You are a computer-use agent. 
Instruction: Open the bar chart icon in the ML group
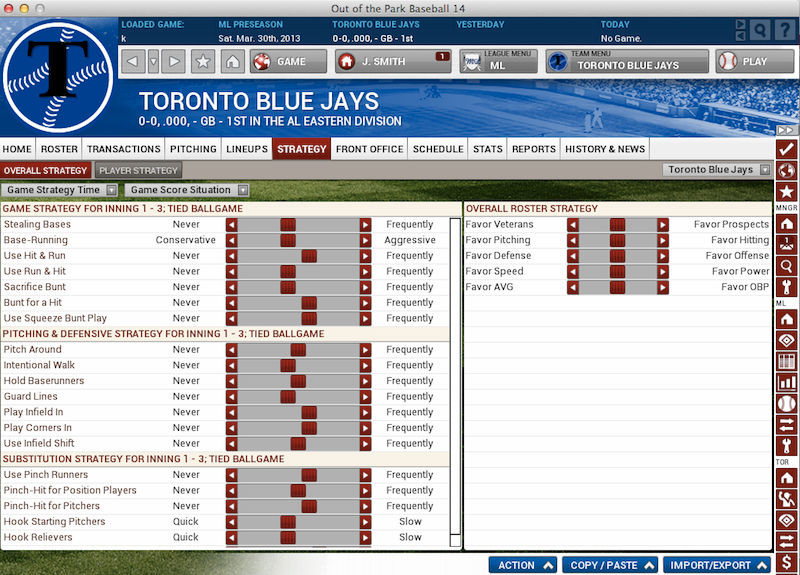(786, 382)
